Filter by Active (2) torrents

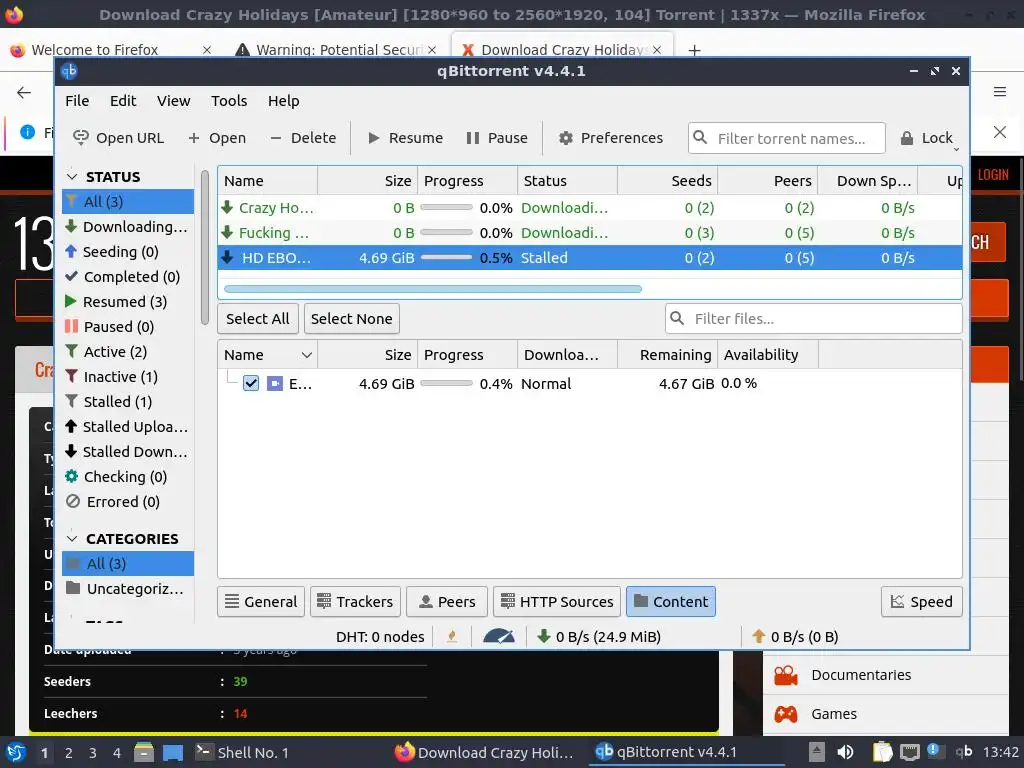pyautogui.click(x=128, y=351)
